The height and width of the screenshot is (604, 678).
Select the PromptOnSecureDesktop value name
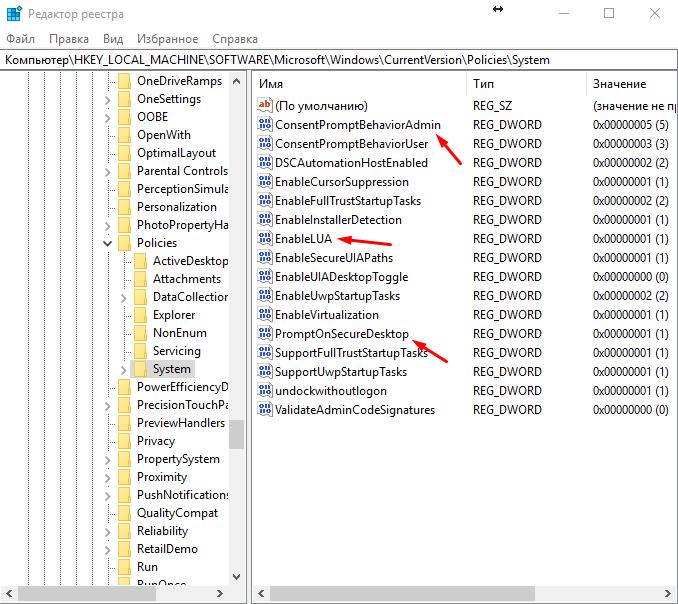coord(342,334)
